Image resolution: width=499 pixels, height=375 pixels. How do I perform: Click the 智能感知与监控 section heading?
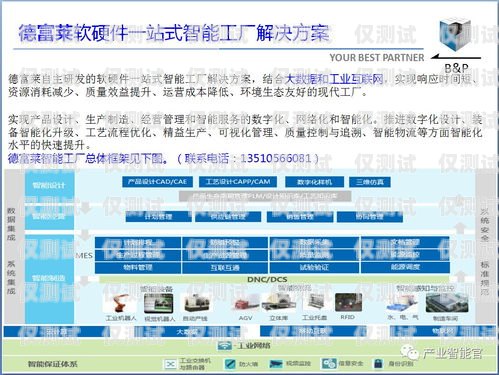tap(425, 288)
